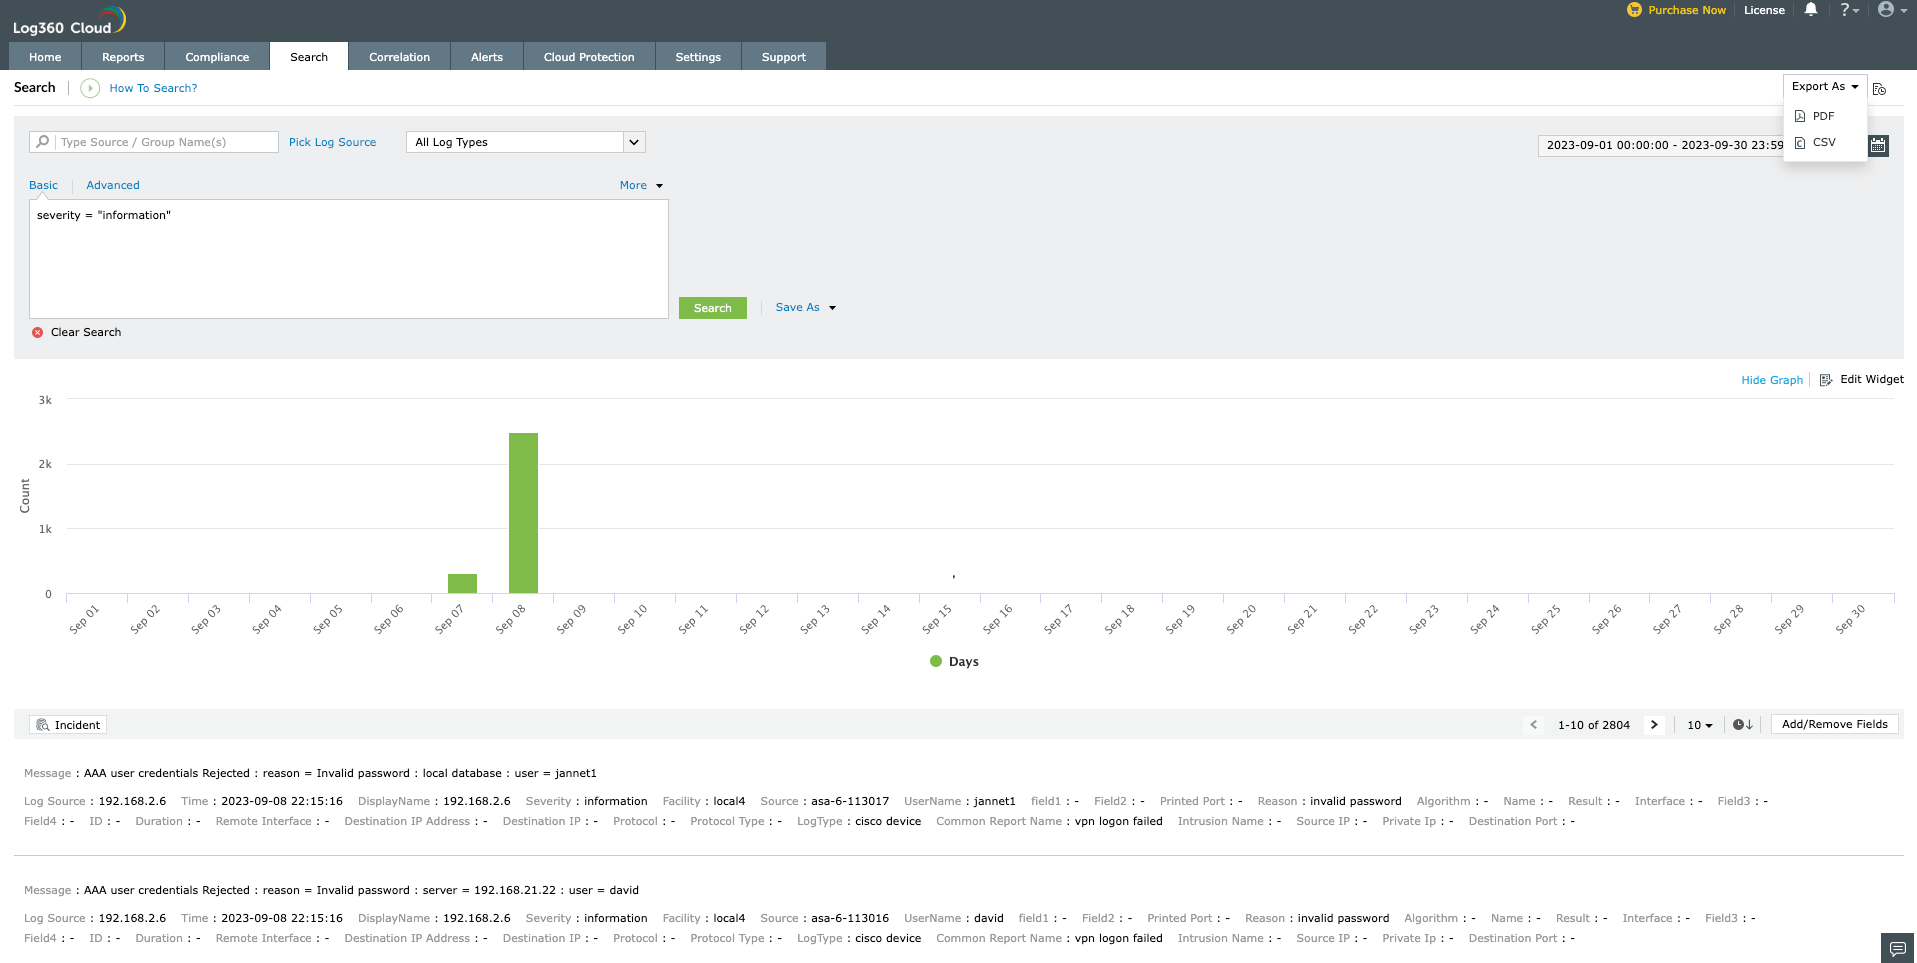Toggle the green Days legend marker
The image size is (1917, 963).
(936, 661)
